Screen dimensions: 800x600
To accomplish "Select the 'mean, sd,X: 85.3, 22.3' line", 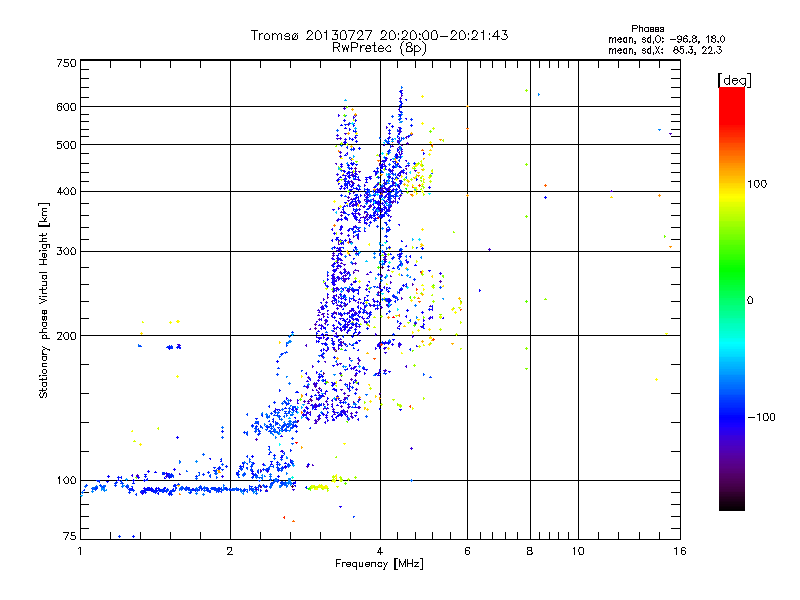I will coord(665,50).
